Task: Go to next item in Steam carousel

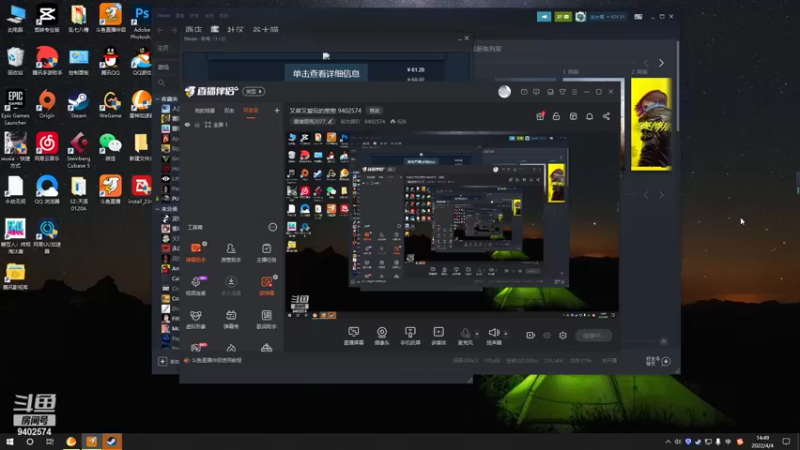Action: [x=661, y=63]
